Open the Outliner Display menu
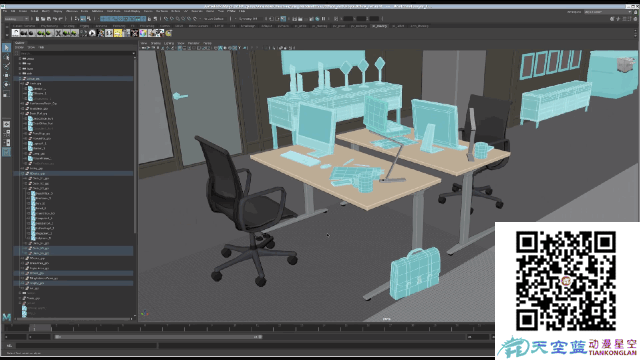Screen dimensions: 640x360 tap(19, 47)
